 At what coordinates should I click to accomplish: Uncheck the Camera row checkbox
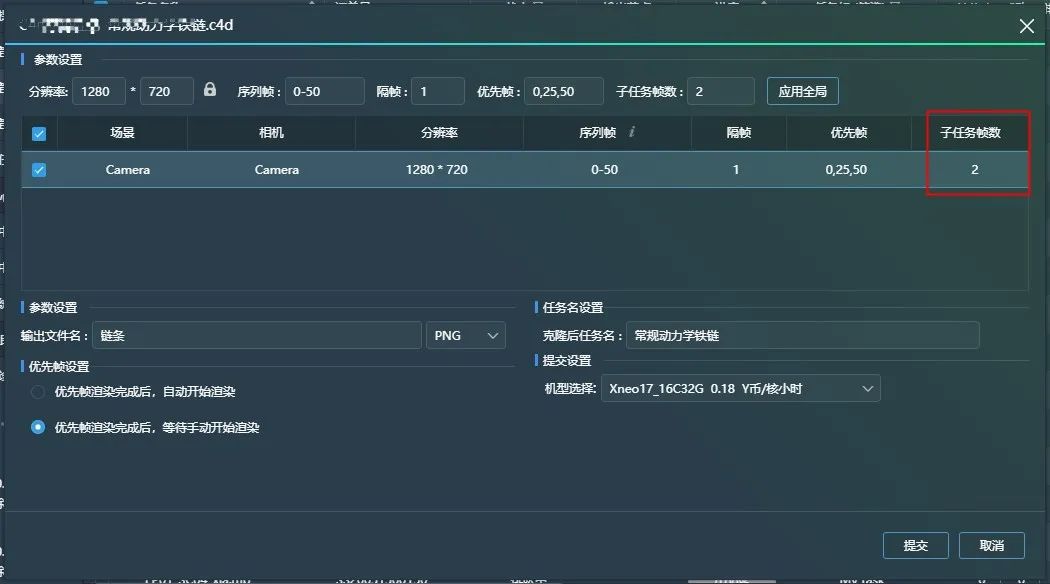[39, 170]
